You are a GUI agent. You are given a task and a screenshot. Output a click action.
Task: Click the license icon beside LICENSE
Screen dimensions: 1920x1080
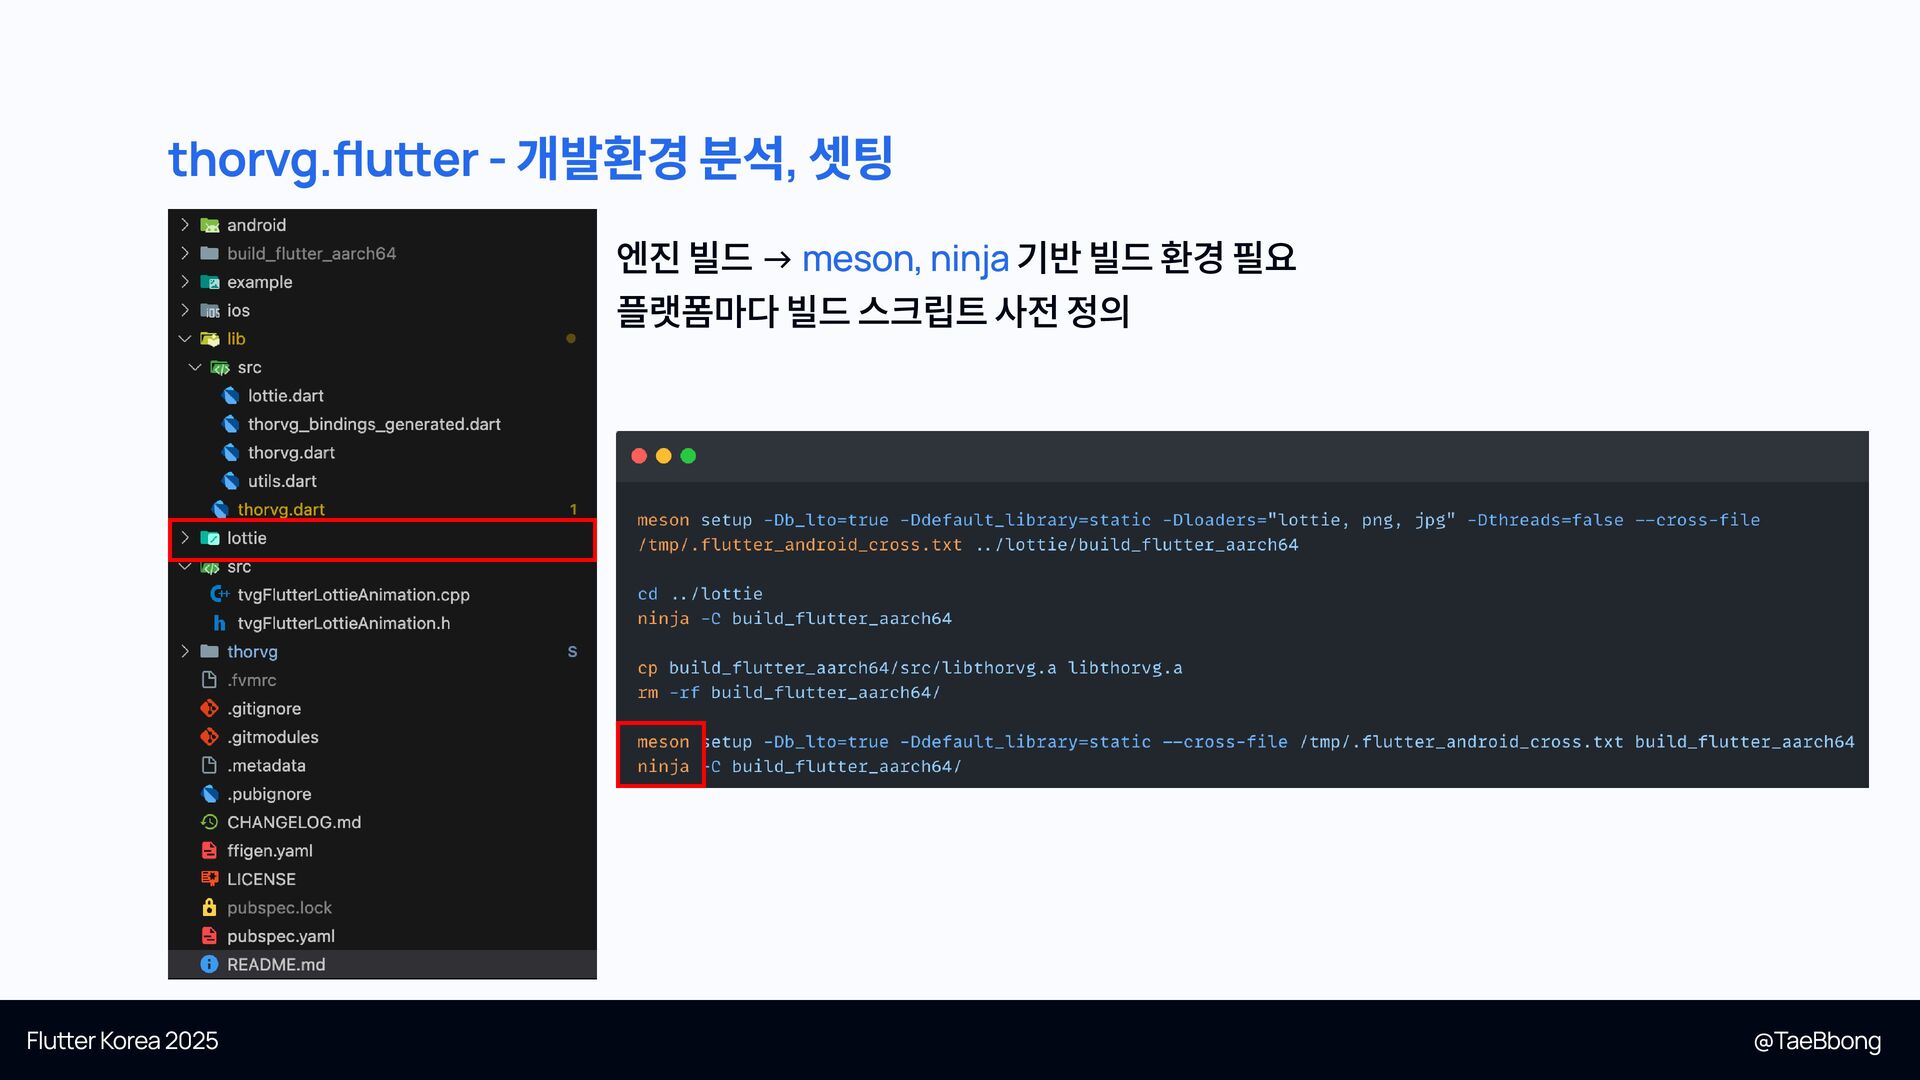point(209,879)
